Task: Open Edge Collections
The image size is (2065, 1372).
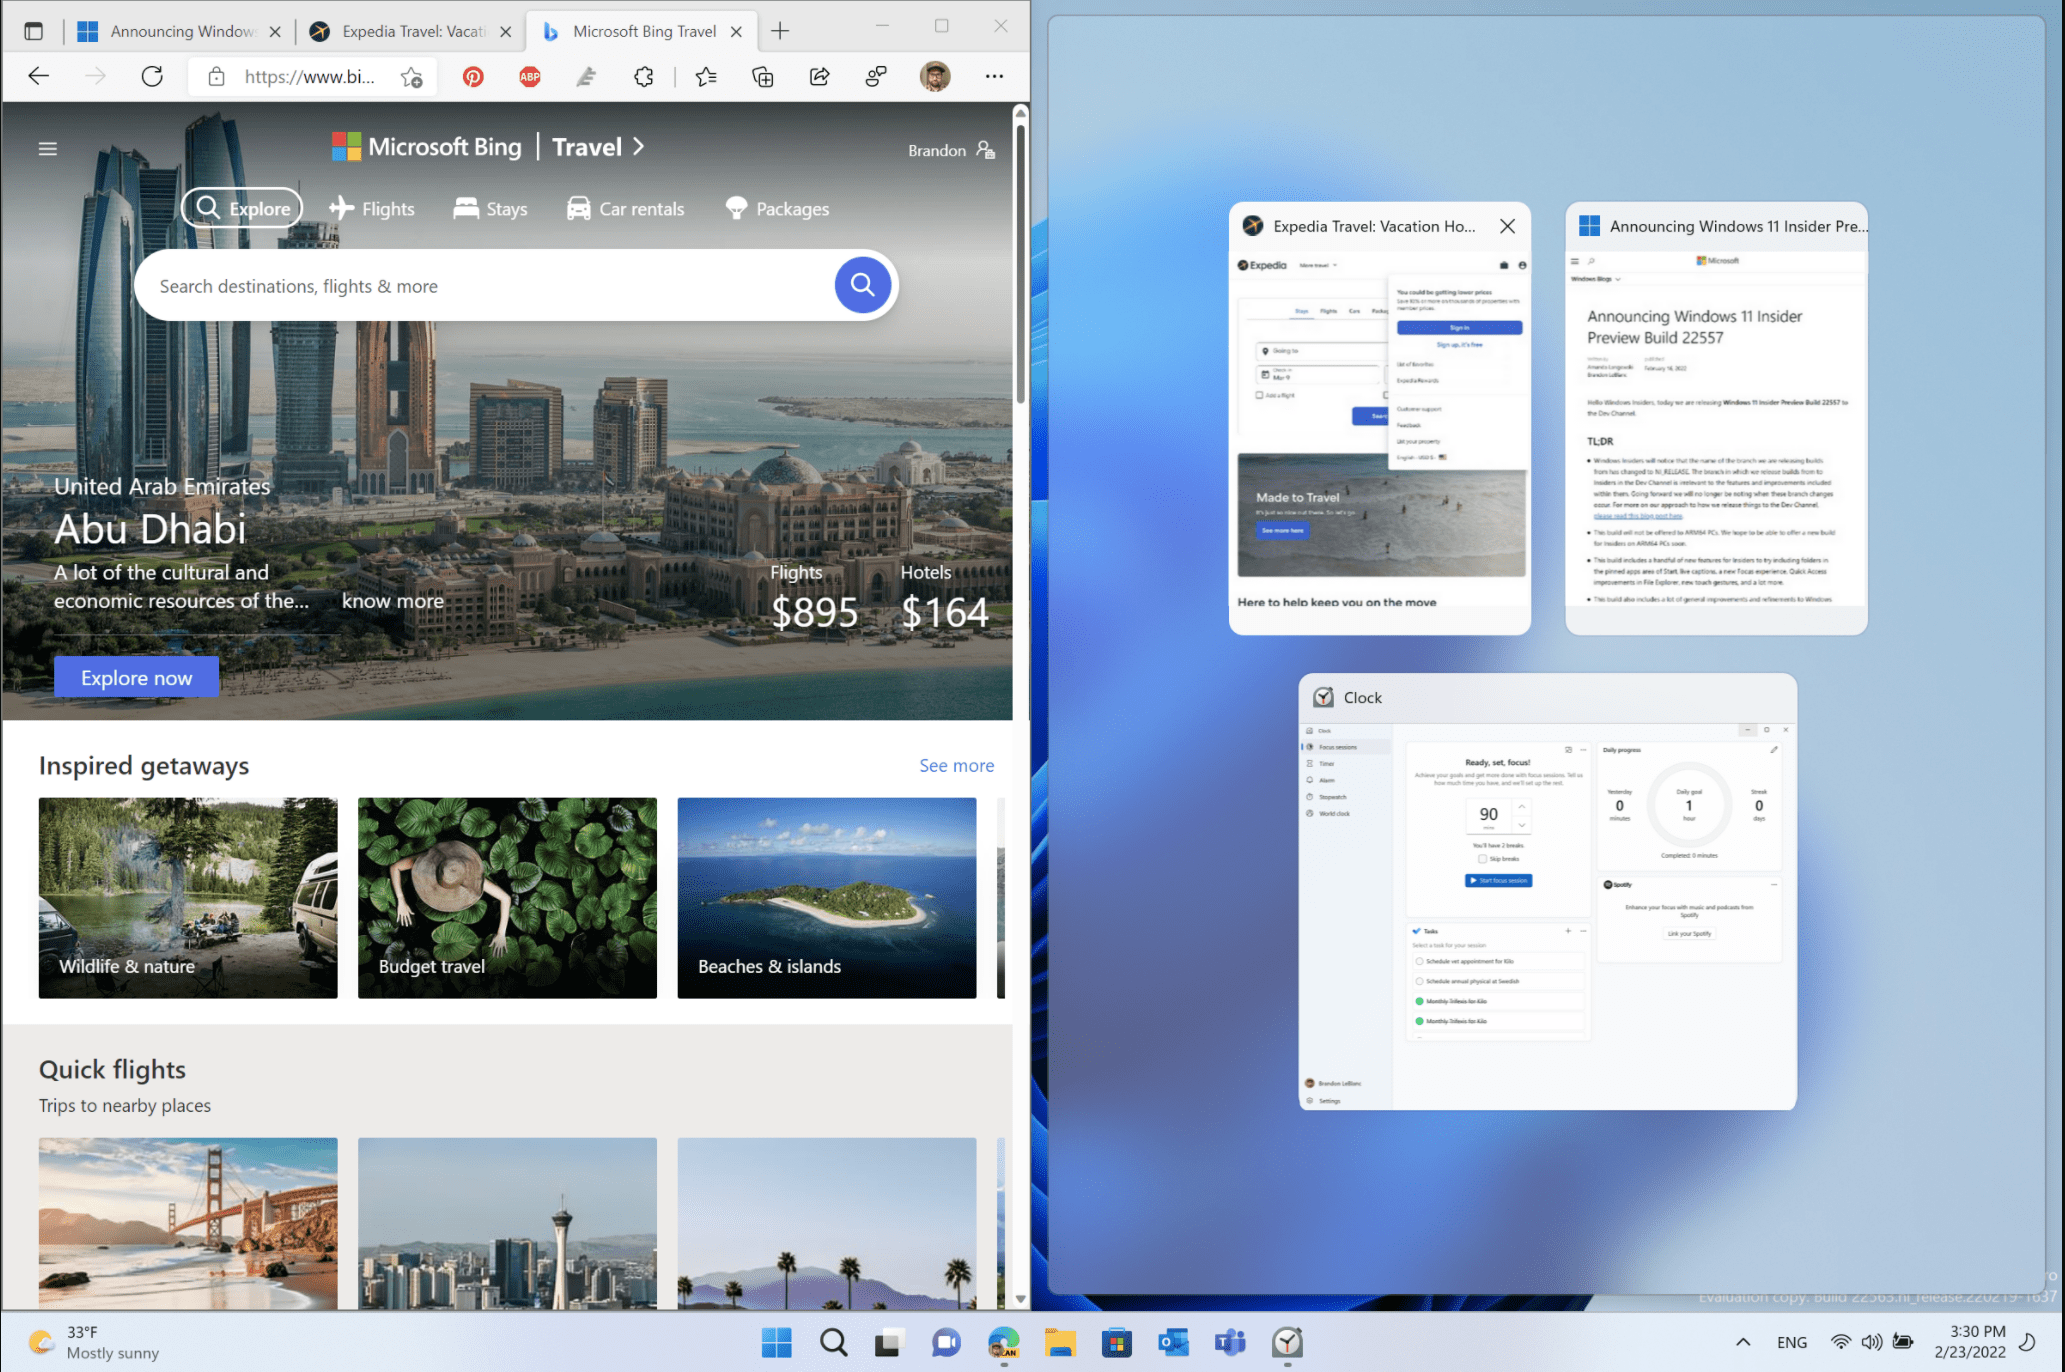Action: [762, 76]
